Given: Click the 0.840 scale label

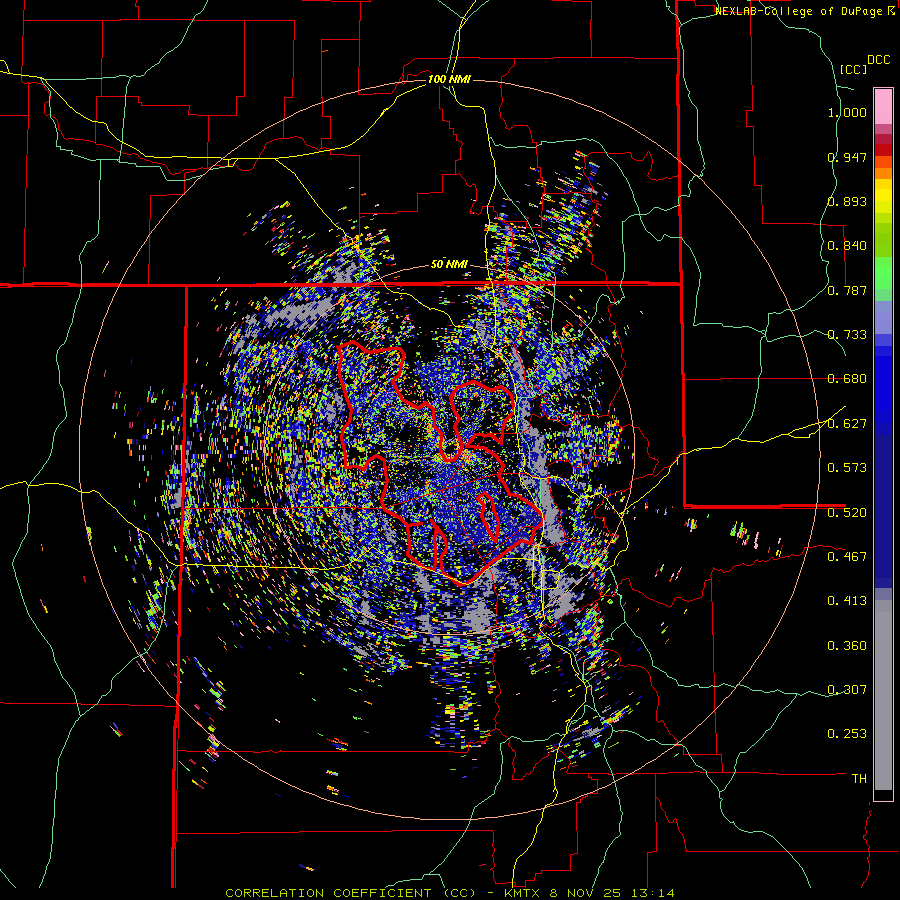Looking at the screenshot, I should point(847,246).
